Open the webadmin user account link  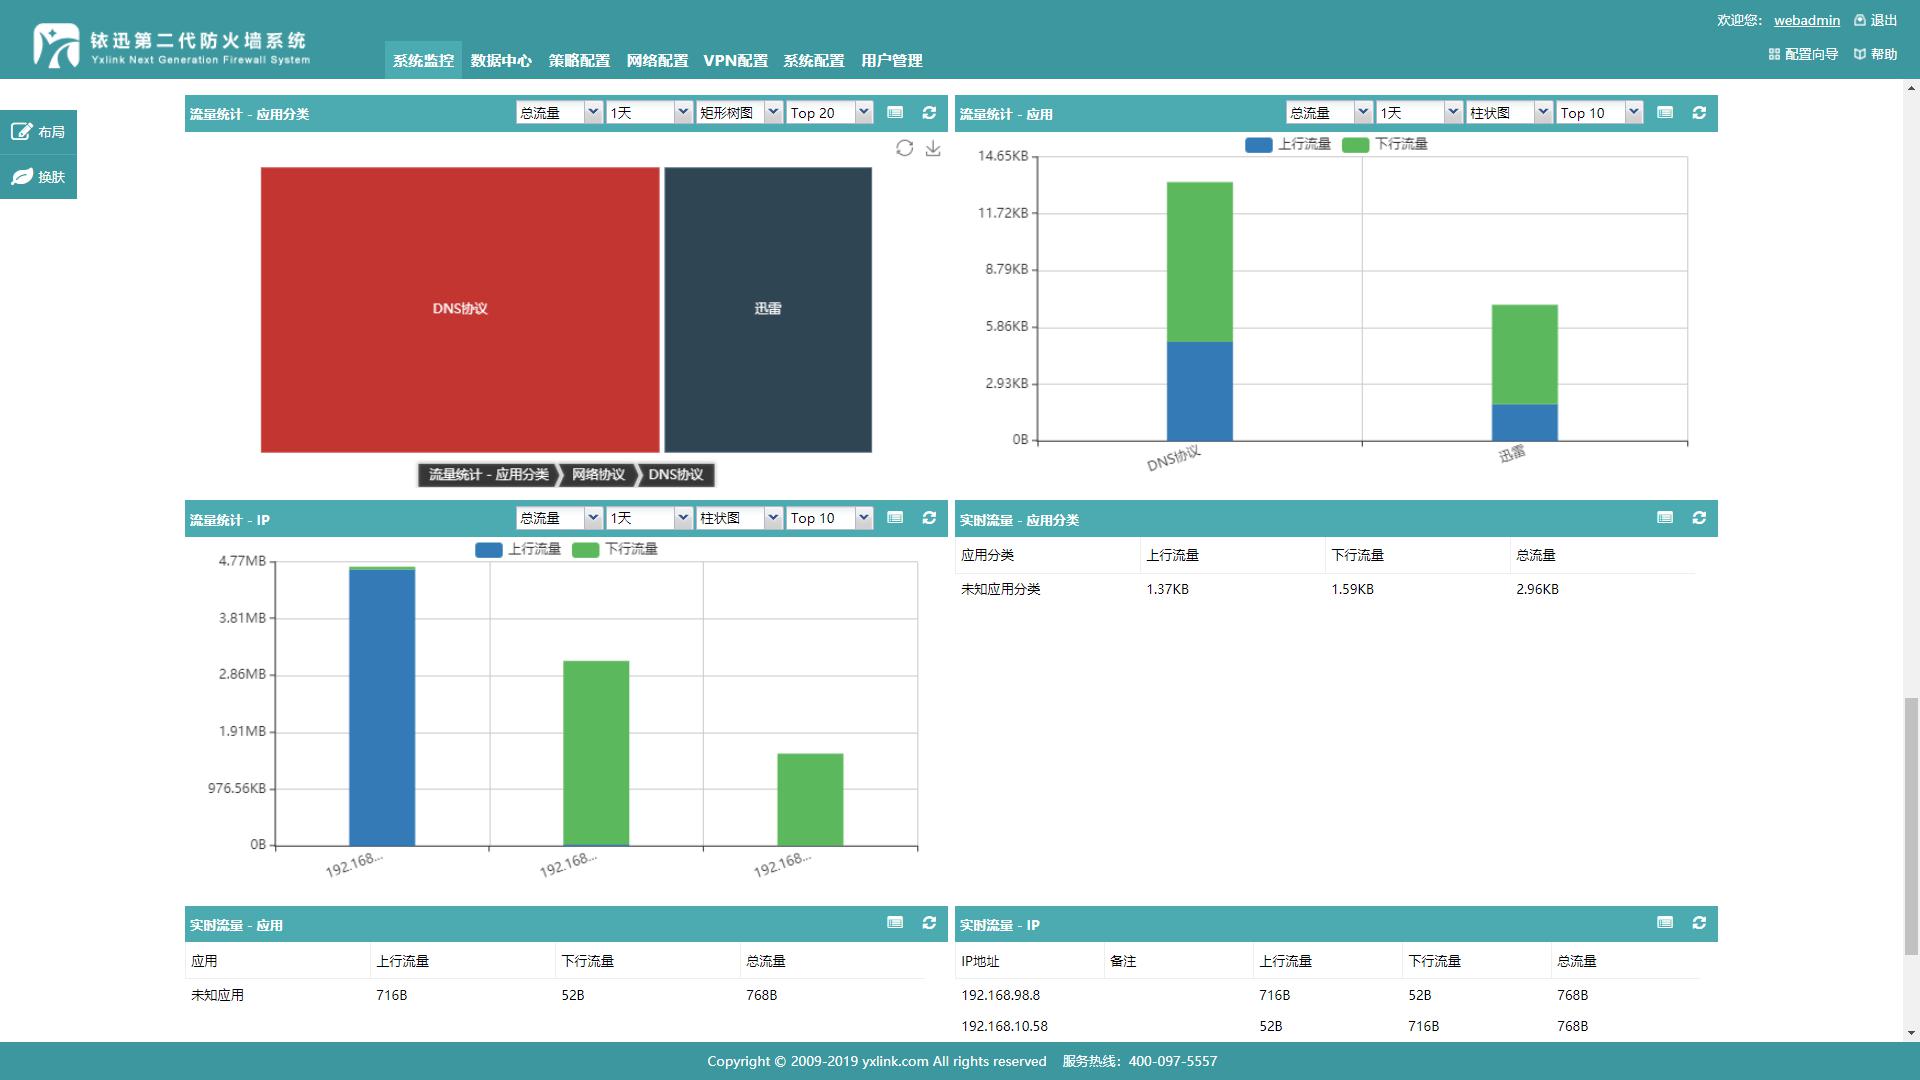pyautogui.click(x=1807, y=20)
